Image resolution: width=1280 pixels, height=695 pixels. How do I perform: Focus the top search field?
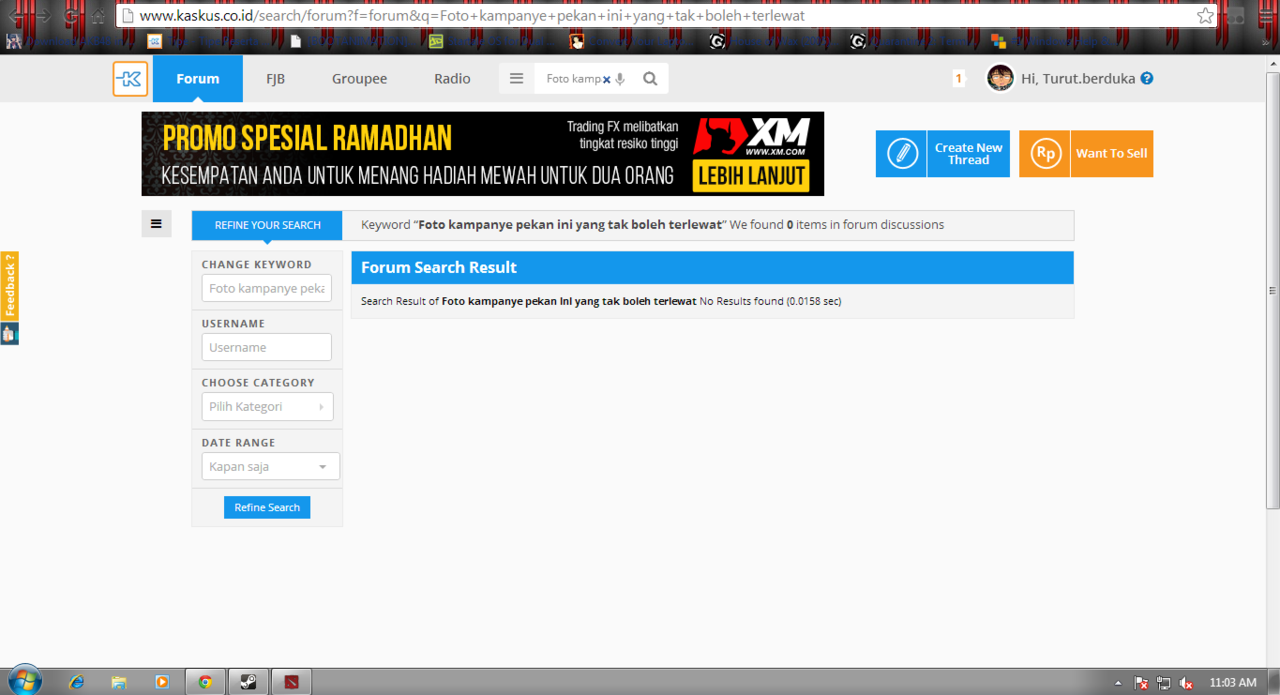(573, 79)
